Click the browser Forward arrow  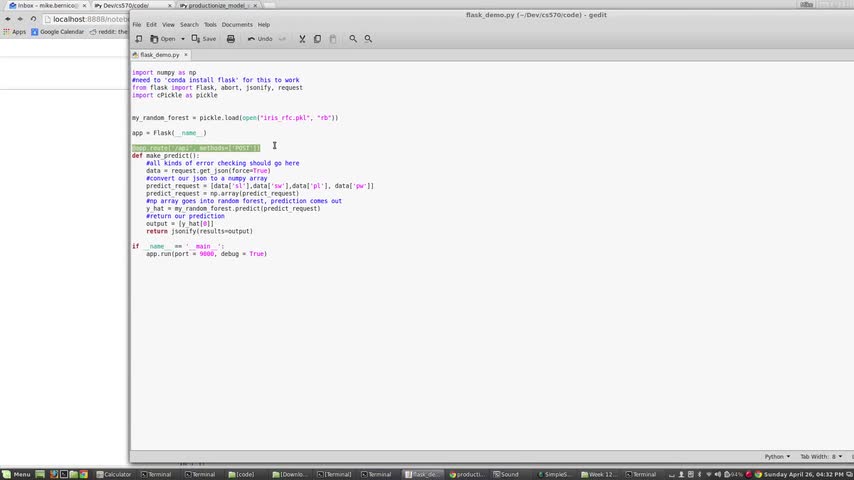tap(20, 19)
